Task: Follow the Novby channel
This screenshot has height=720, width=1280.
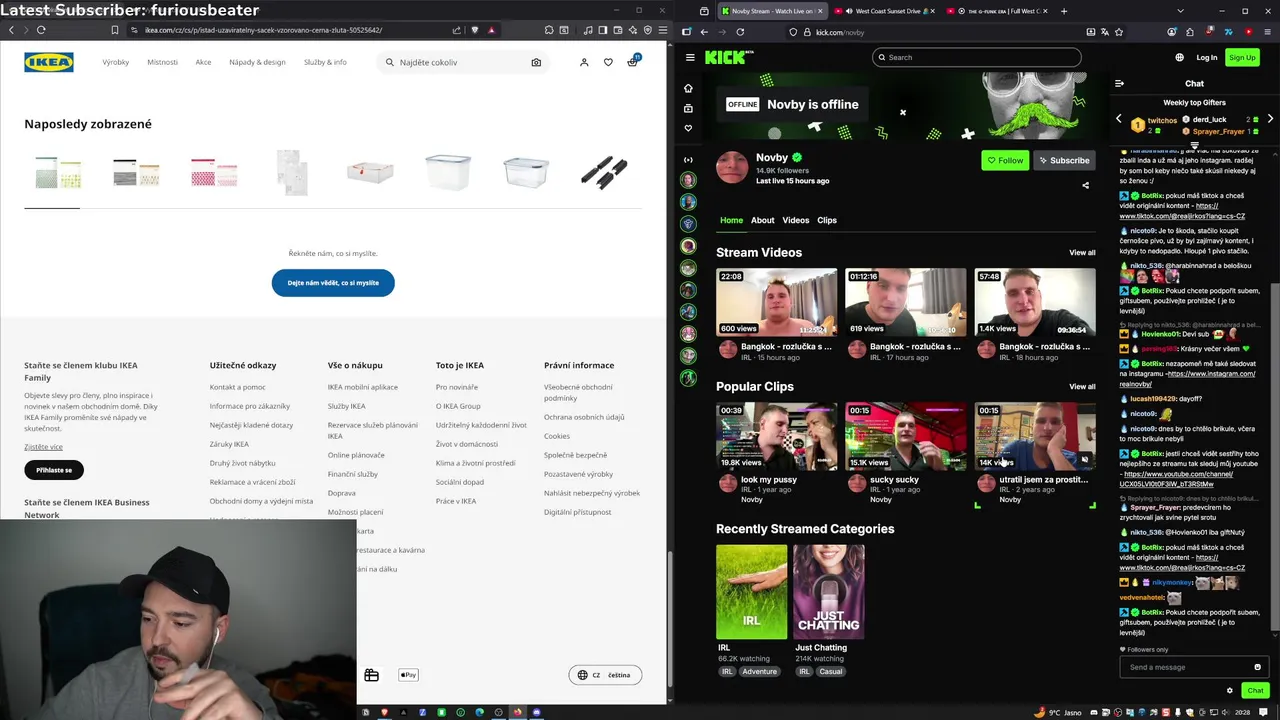Action: click(1005, 160)
